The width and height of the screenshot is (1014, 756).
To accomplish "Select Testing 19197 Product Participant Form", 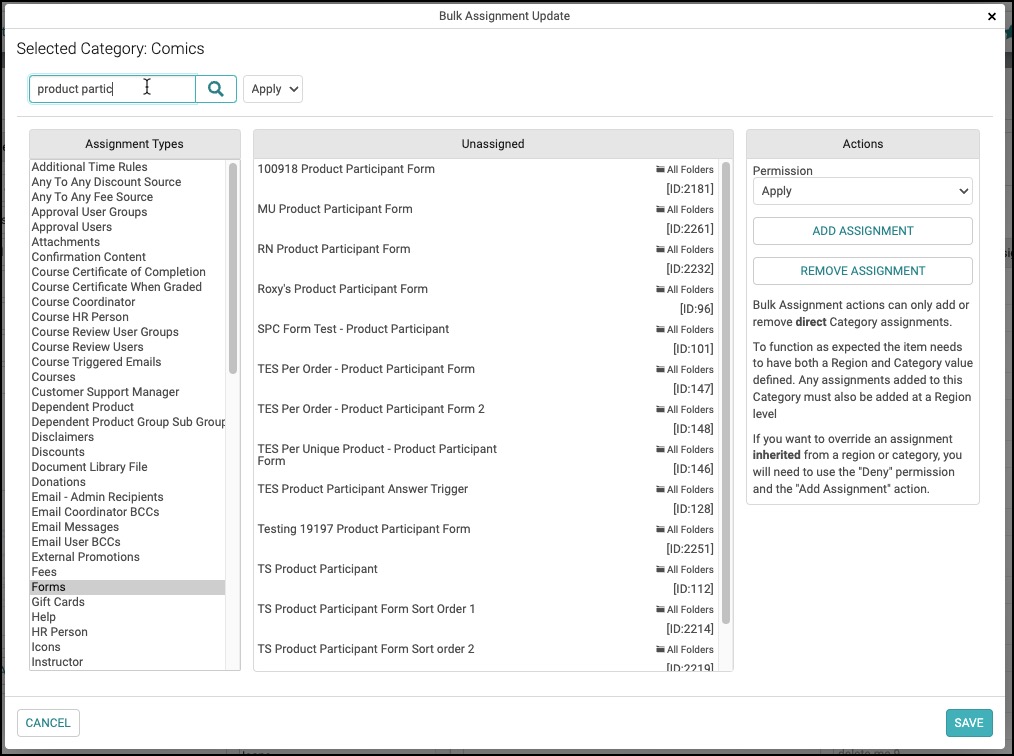I will coord(364,529).
